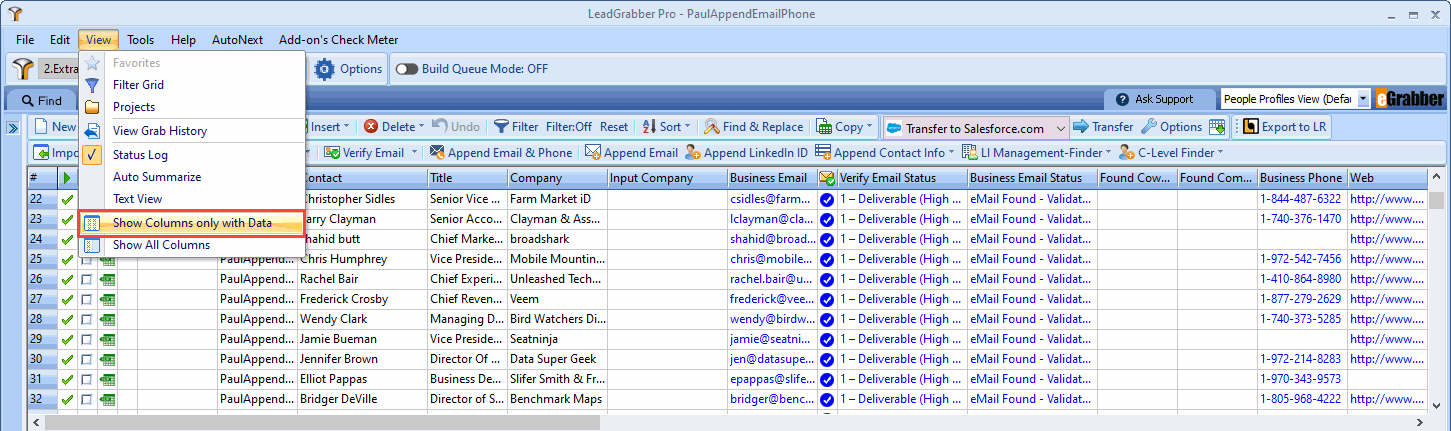Click the grid download icon after Options

pos(1217,127)
